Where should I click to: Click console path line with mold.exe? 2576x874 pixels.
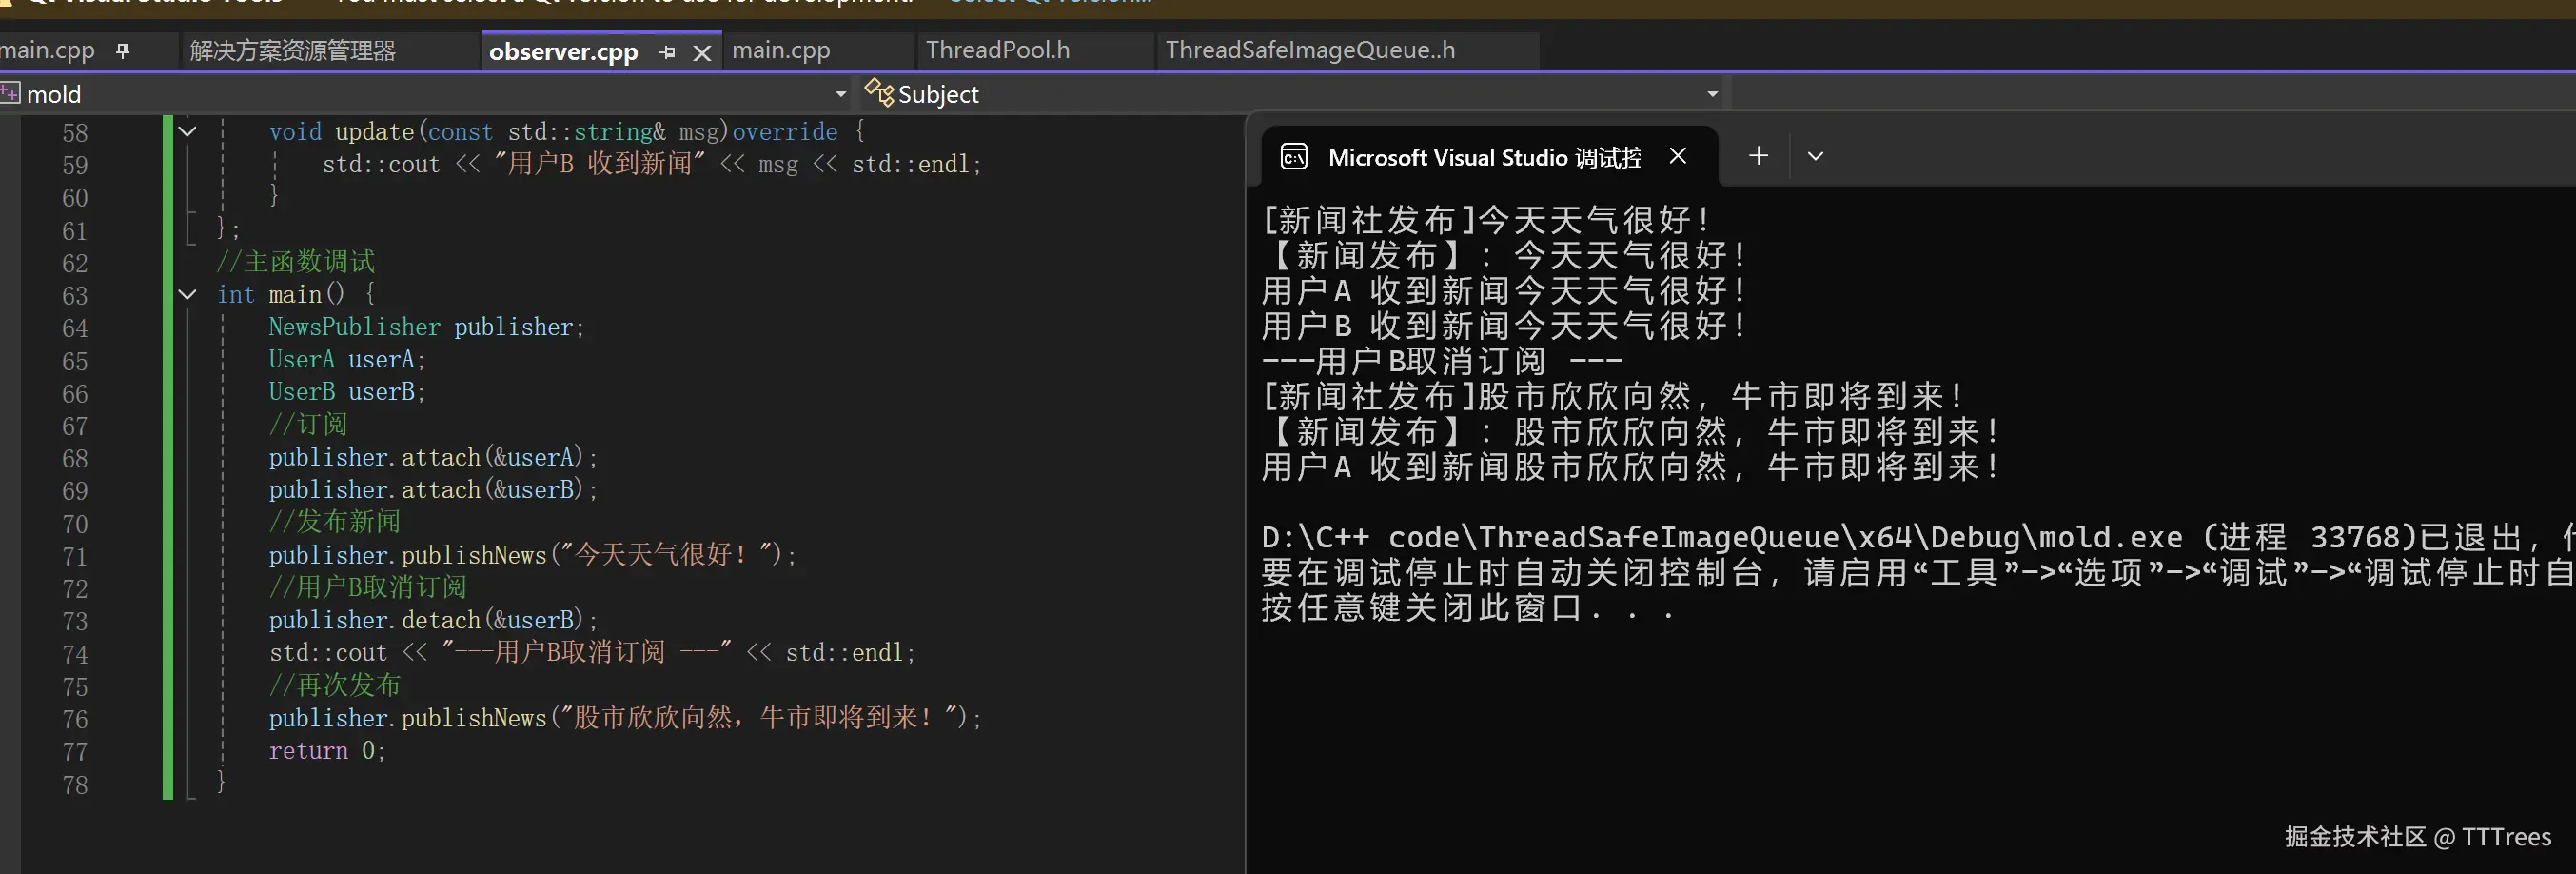tap(1918, 537)
